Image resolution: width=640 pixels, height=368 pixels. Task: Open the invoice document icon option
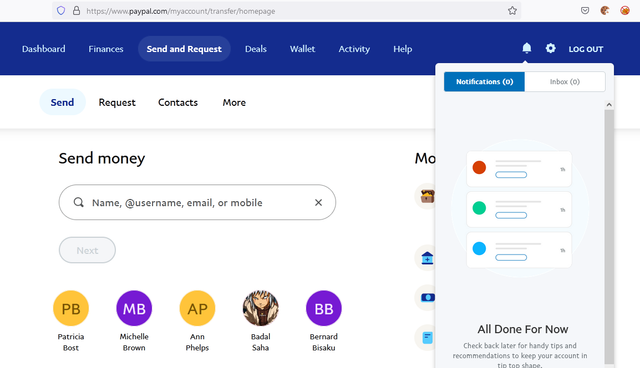point(427,337)
